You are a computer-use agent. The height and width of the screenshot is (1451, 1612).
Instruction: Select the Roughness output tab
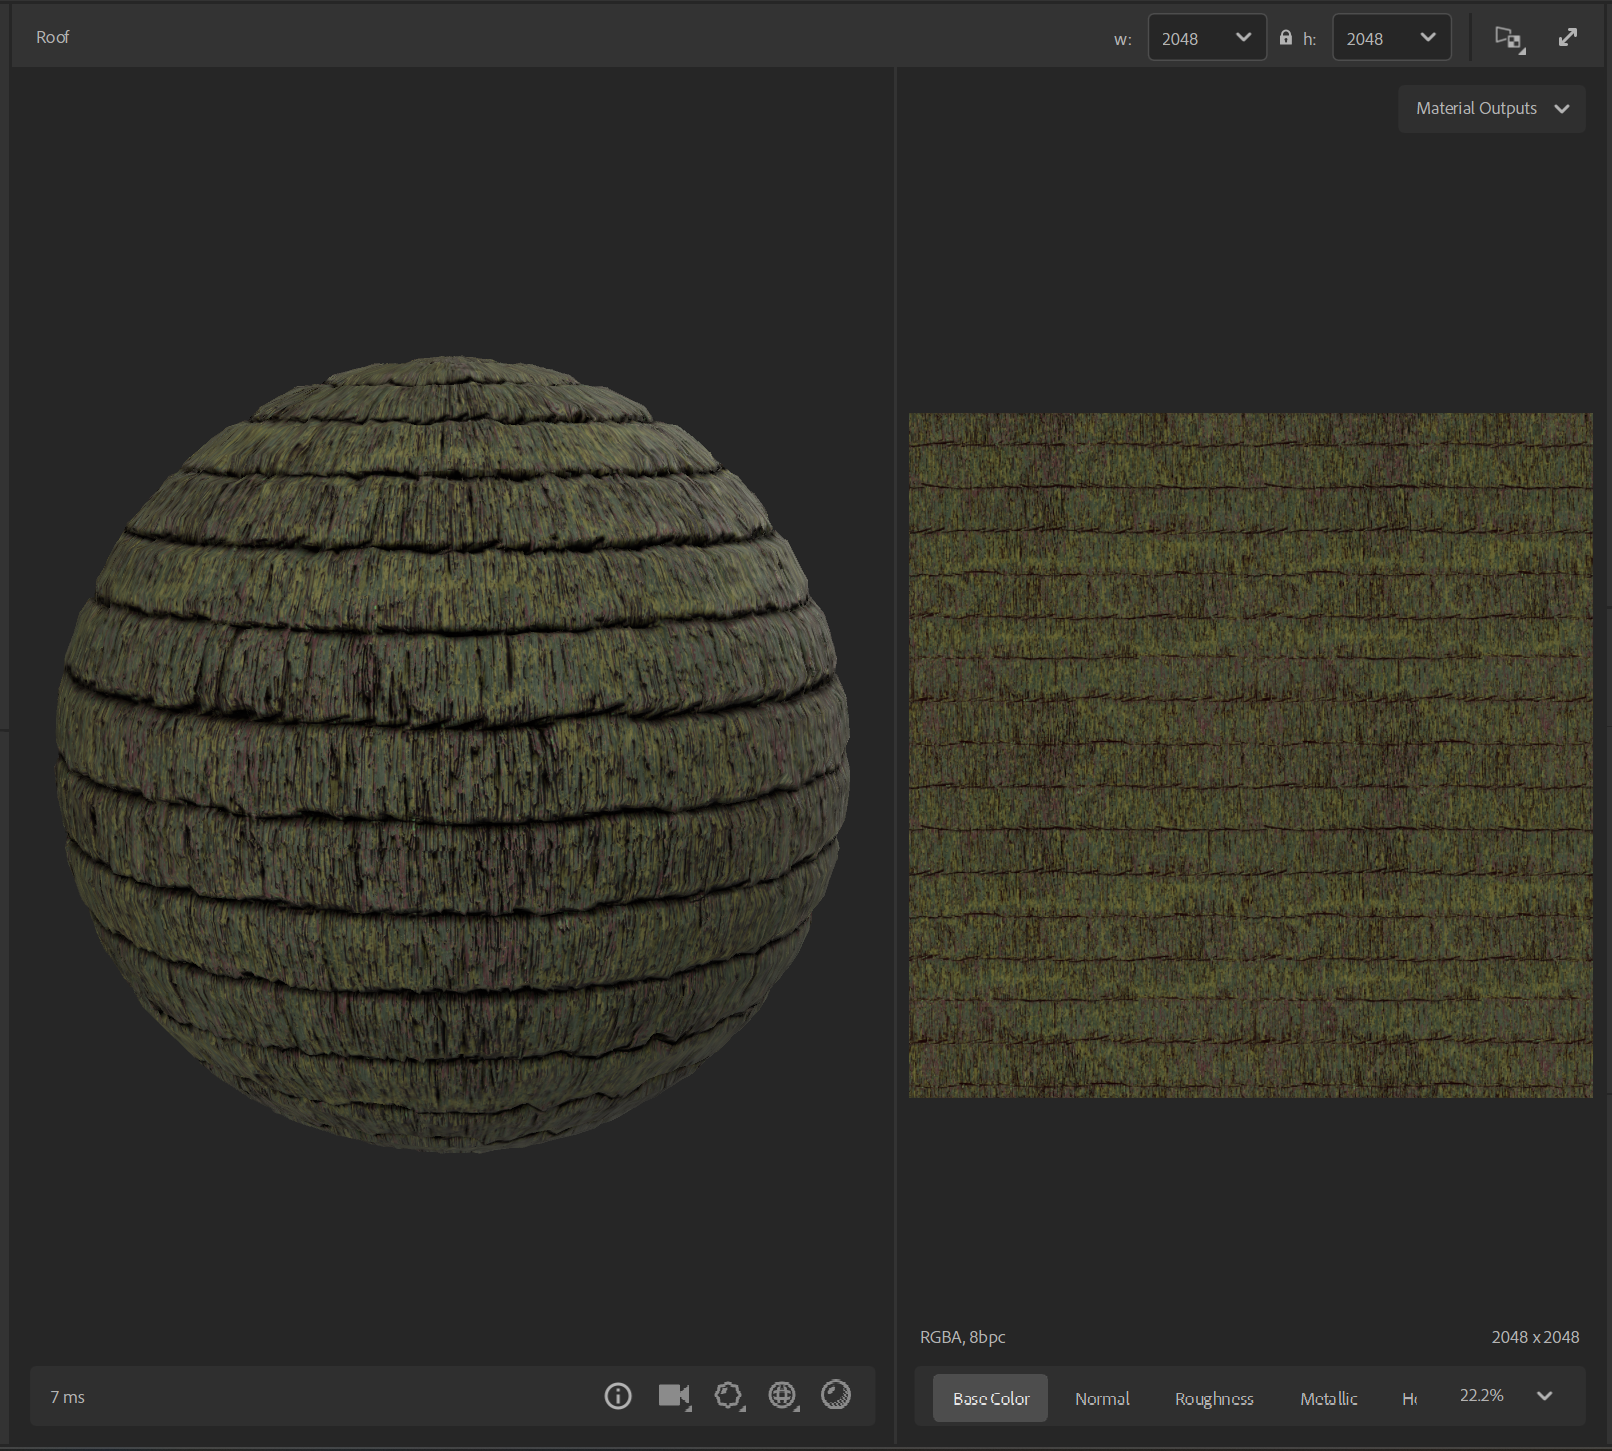click(x=1214, y=1398)
